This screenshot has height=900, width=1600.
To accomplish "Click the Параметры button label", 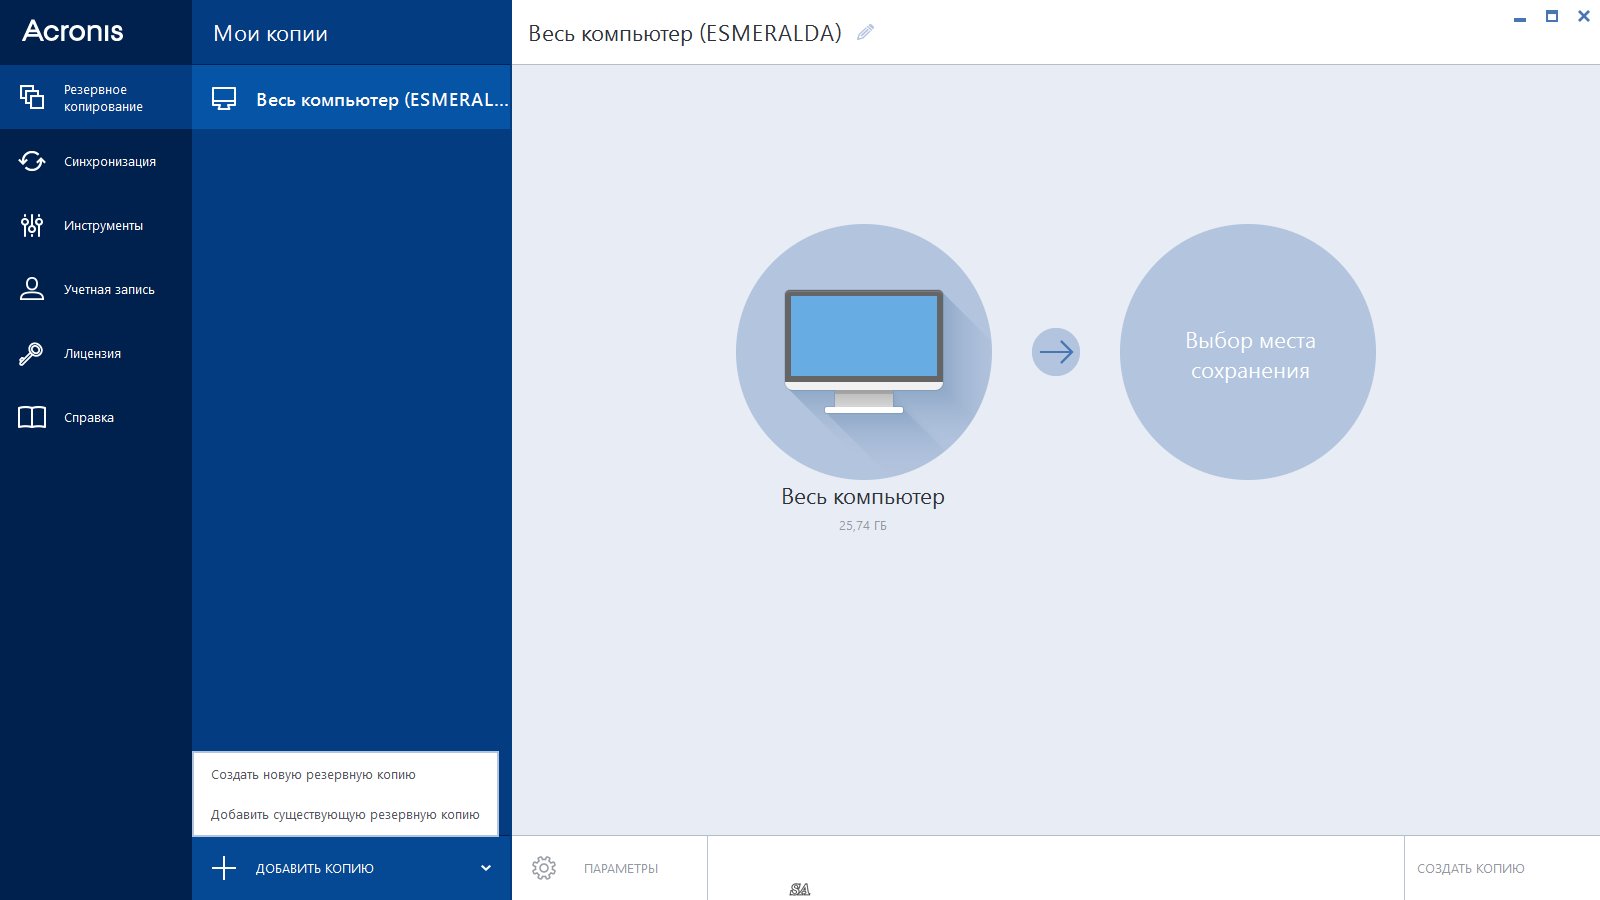I will (621, 869).
